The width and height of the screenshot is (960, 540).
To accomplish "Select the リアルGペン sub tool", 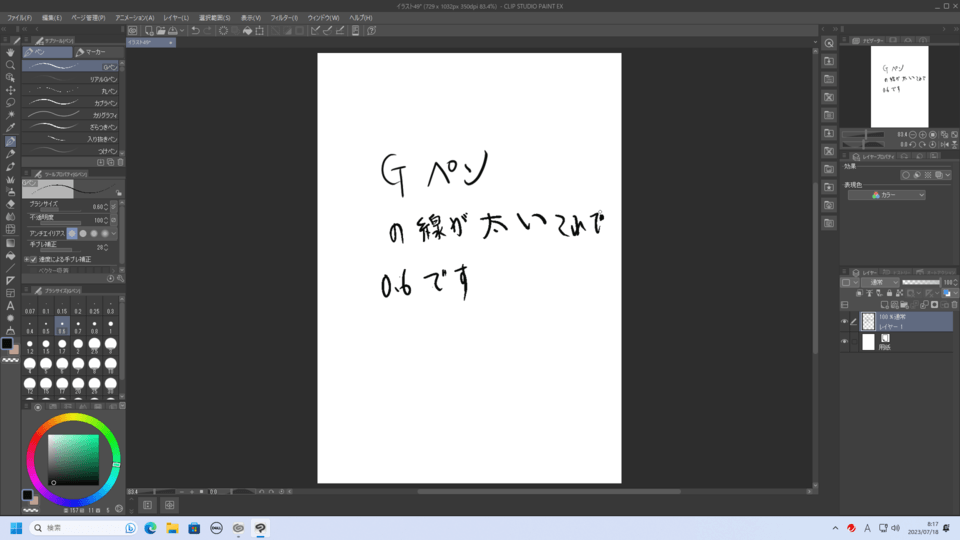I will (70, 79).
